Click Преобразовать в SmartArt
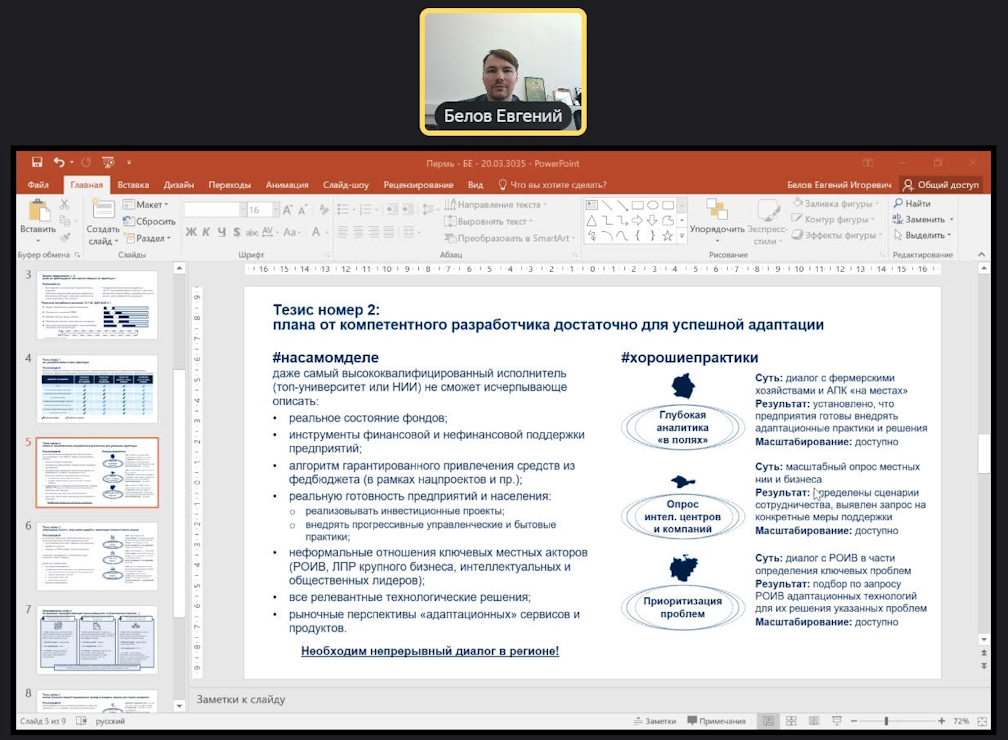The width and height of the screenshot is (1008, 740). (x=510, y=238)
